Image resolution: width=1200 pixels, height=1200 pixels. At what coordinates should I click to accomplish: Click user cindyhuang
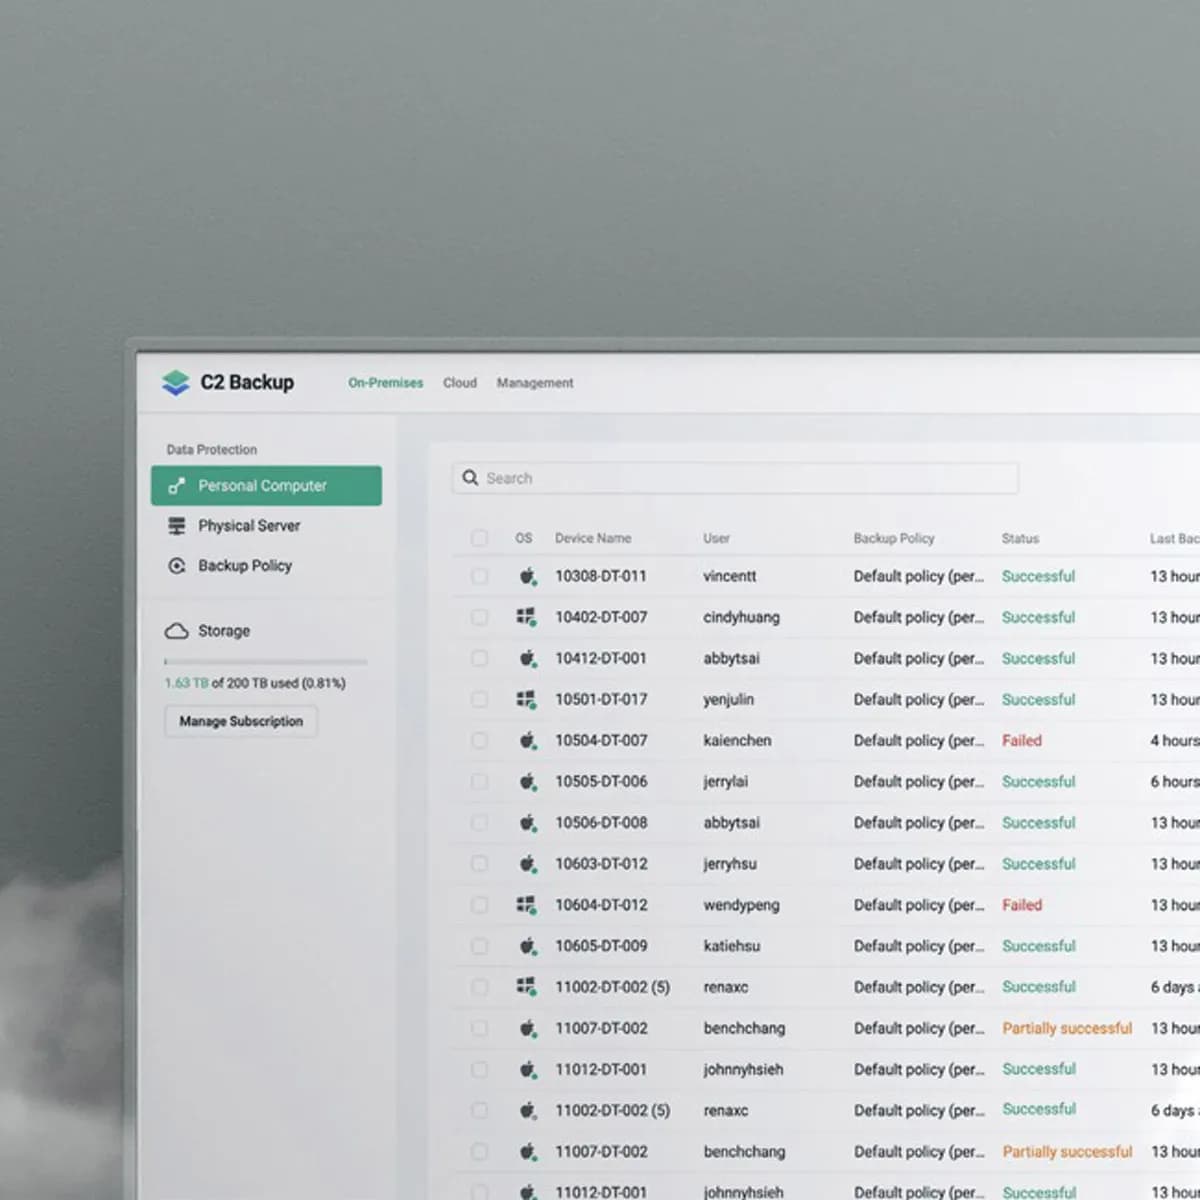(741, 617)
